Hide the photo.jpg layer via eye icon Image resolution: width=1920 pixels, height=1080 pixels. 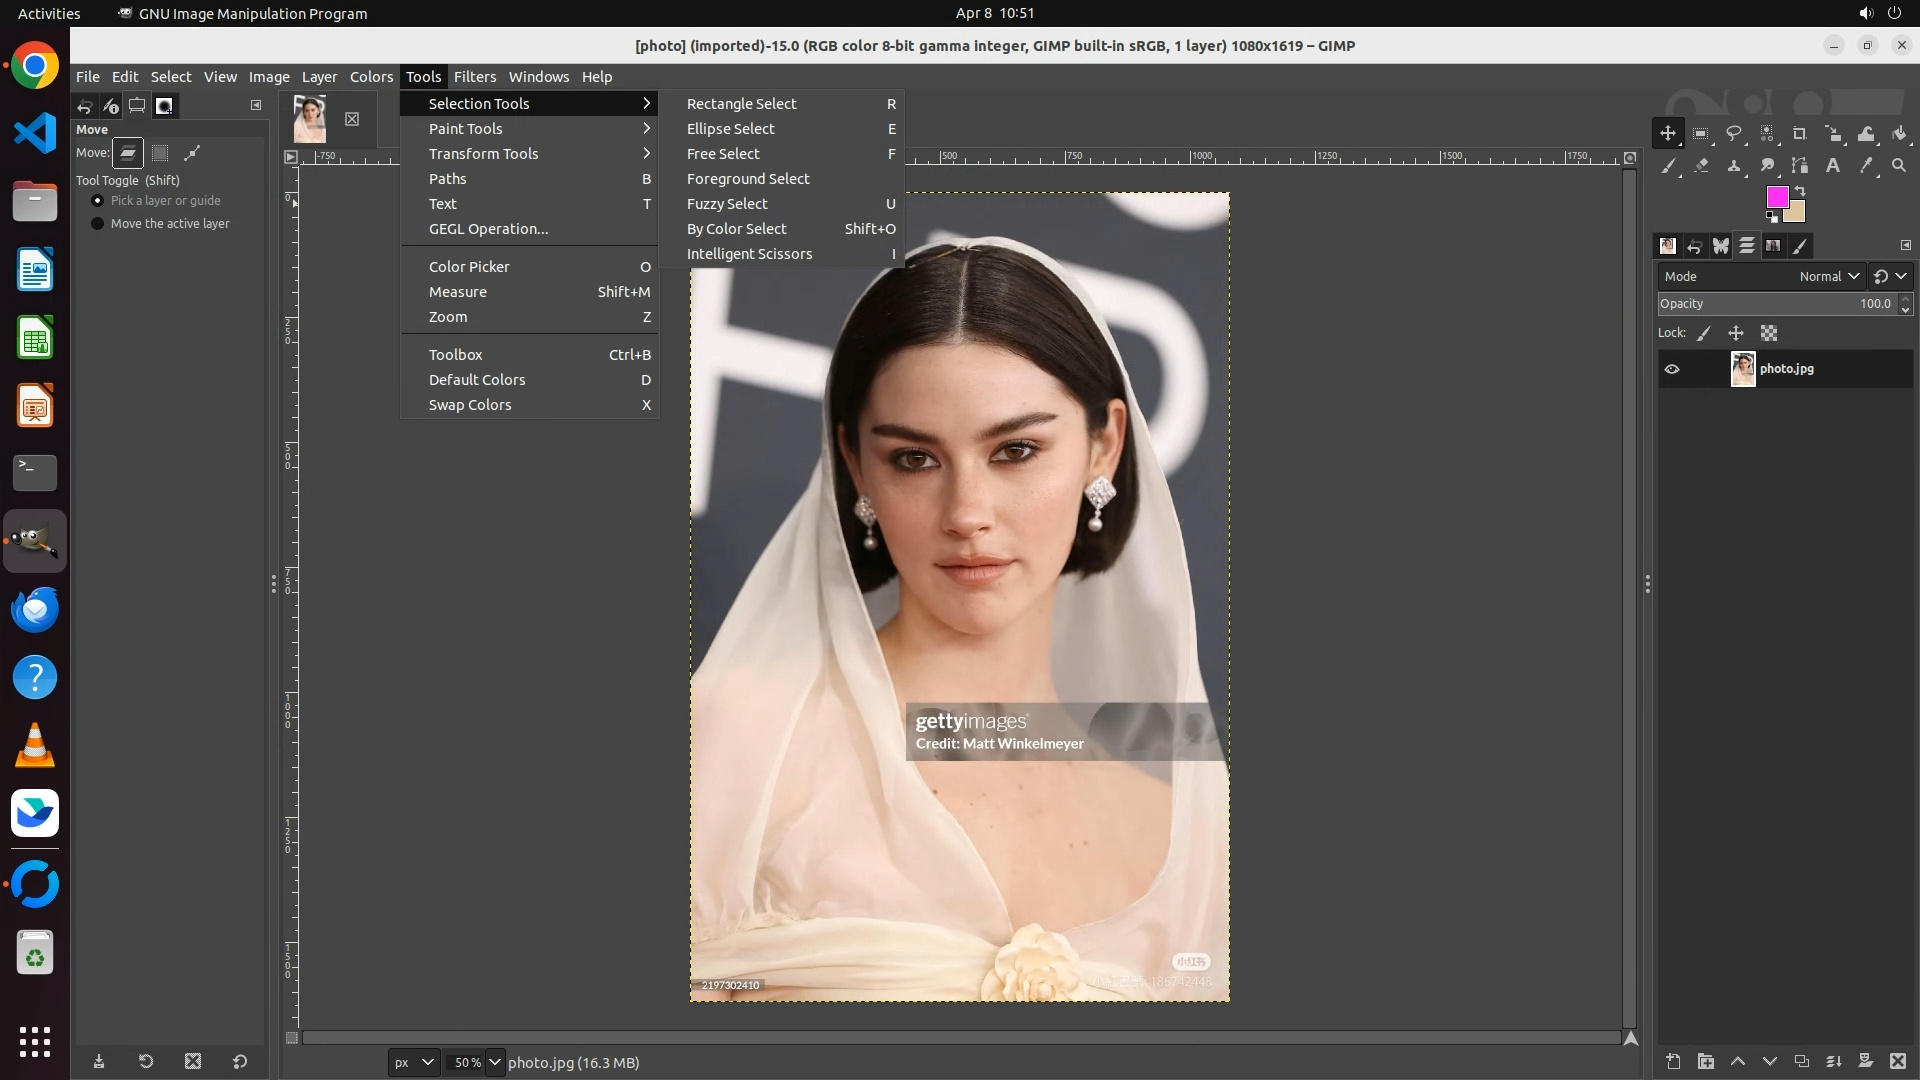(1672, 369)
